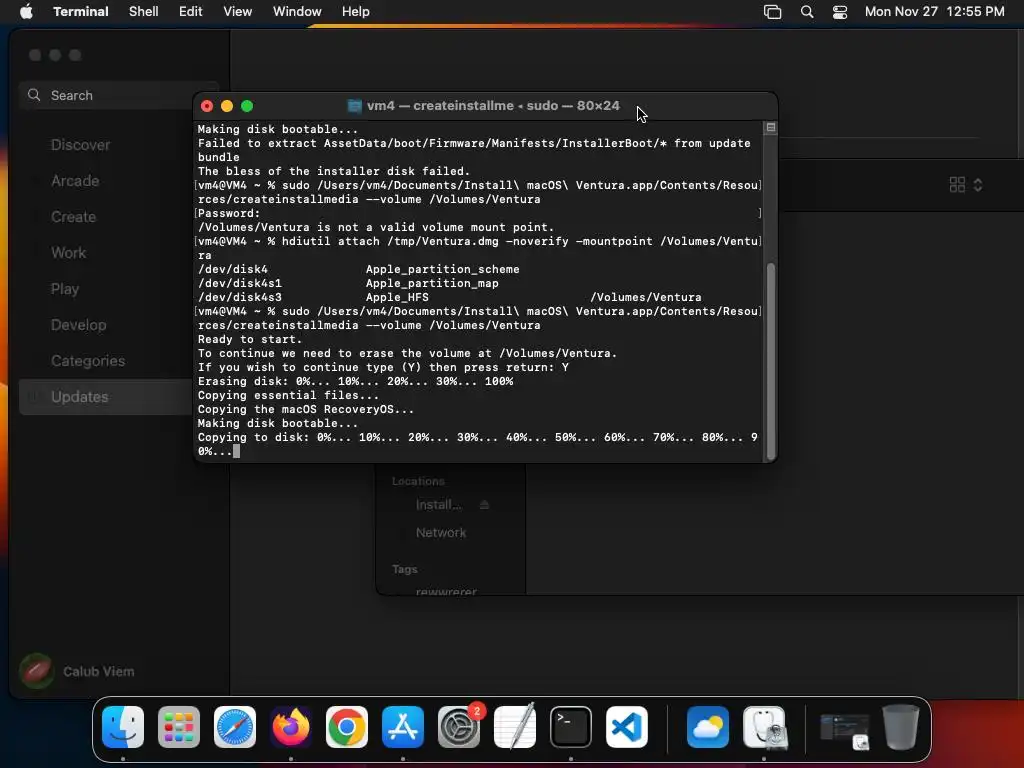The image size is (1024, 768).
Task: Click the Terminal title bar folder icon
Action: pyautogui.click(x=355, y=106)
